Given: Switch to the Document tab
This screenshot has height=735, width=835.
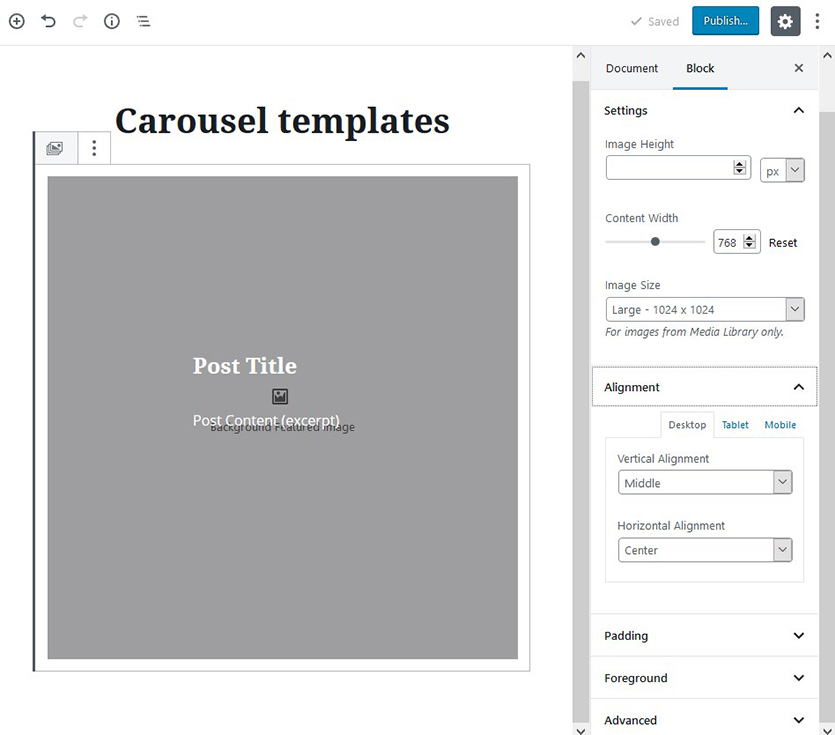Looking at the screenshot, I should point(632,68).
